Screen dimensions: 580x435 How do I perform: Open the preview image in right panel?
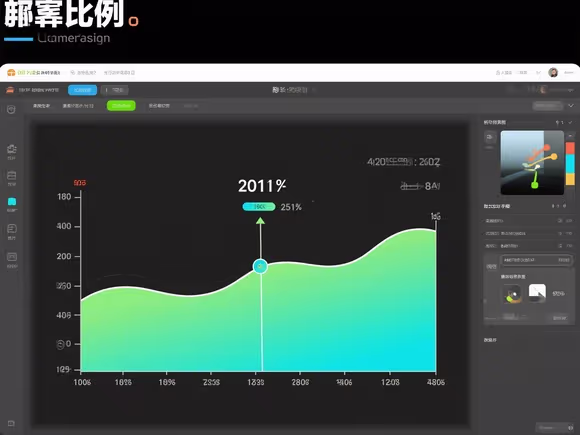(x=532, y=162)
